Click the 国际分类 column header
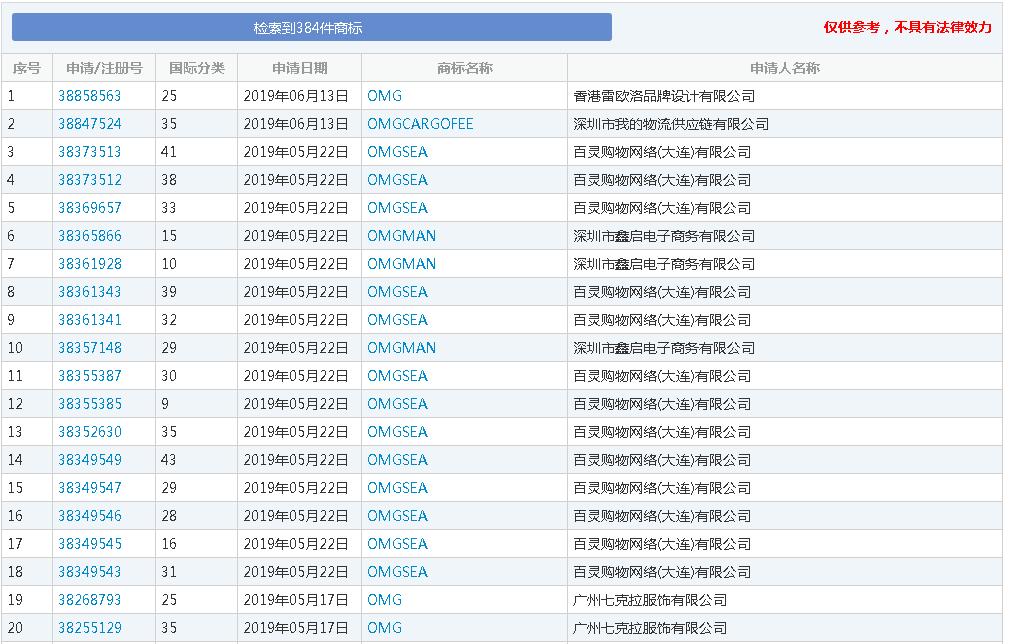The width and height of the screenshot is (1011, 644). tap(197, 68)
